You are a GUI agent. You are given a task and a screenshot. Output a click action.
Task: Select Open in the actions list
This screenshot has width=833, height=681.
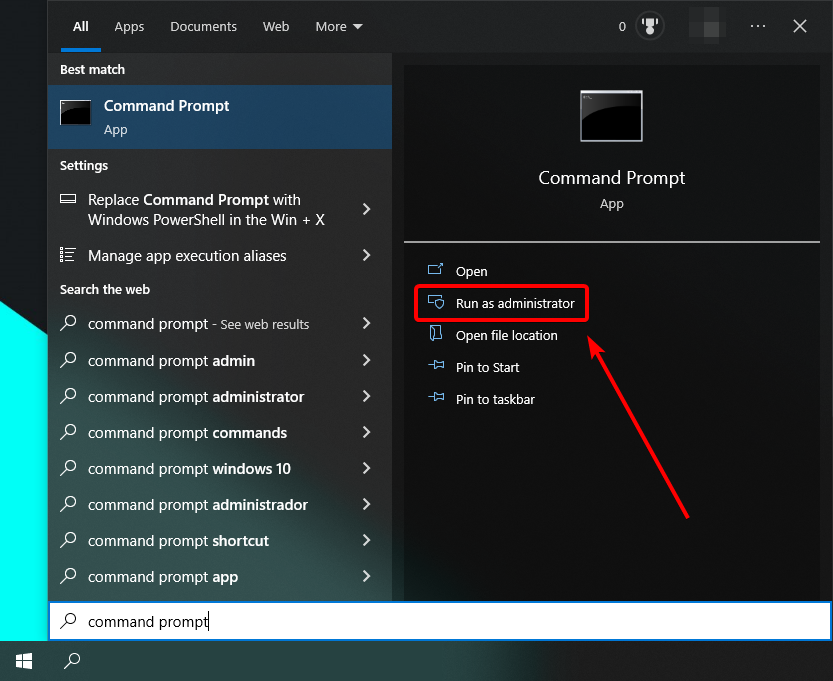471,271
